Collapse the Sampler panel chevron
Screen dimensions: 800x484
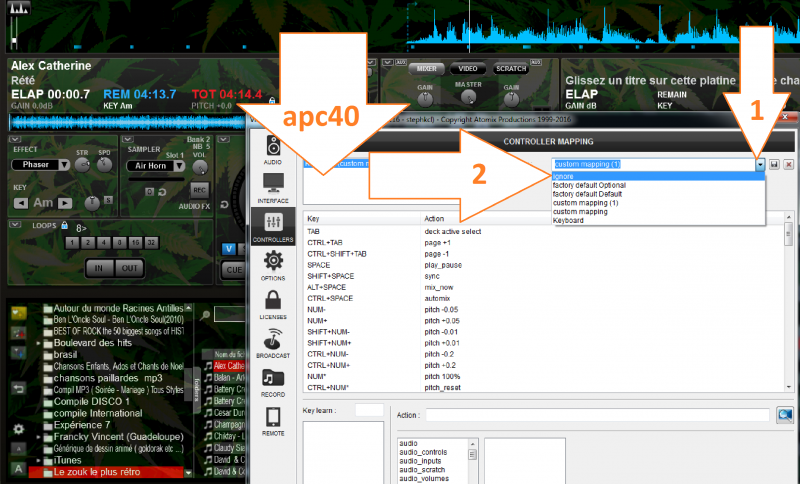128,139
